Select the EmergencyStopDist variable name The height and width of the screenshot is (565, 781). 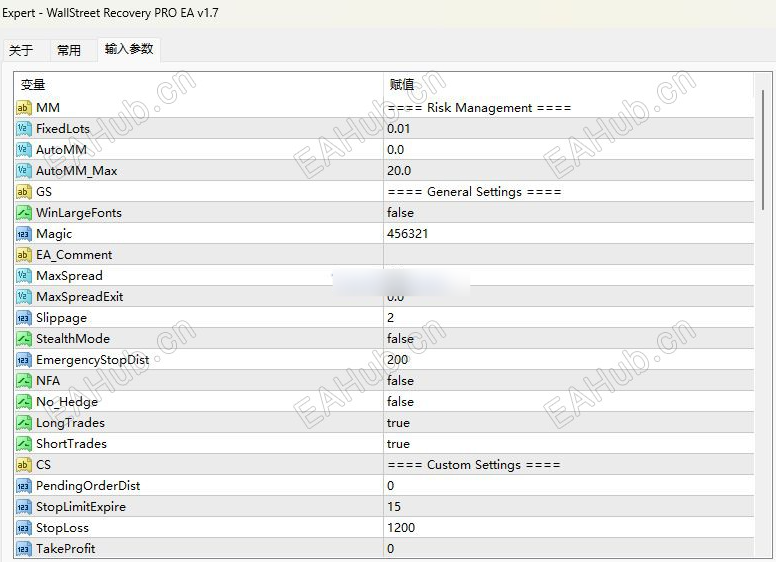[93, 360]
